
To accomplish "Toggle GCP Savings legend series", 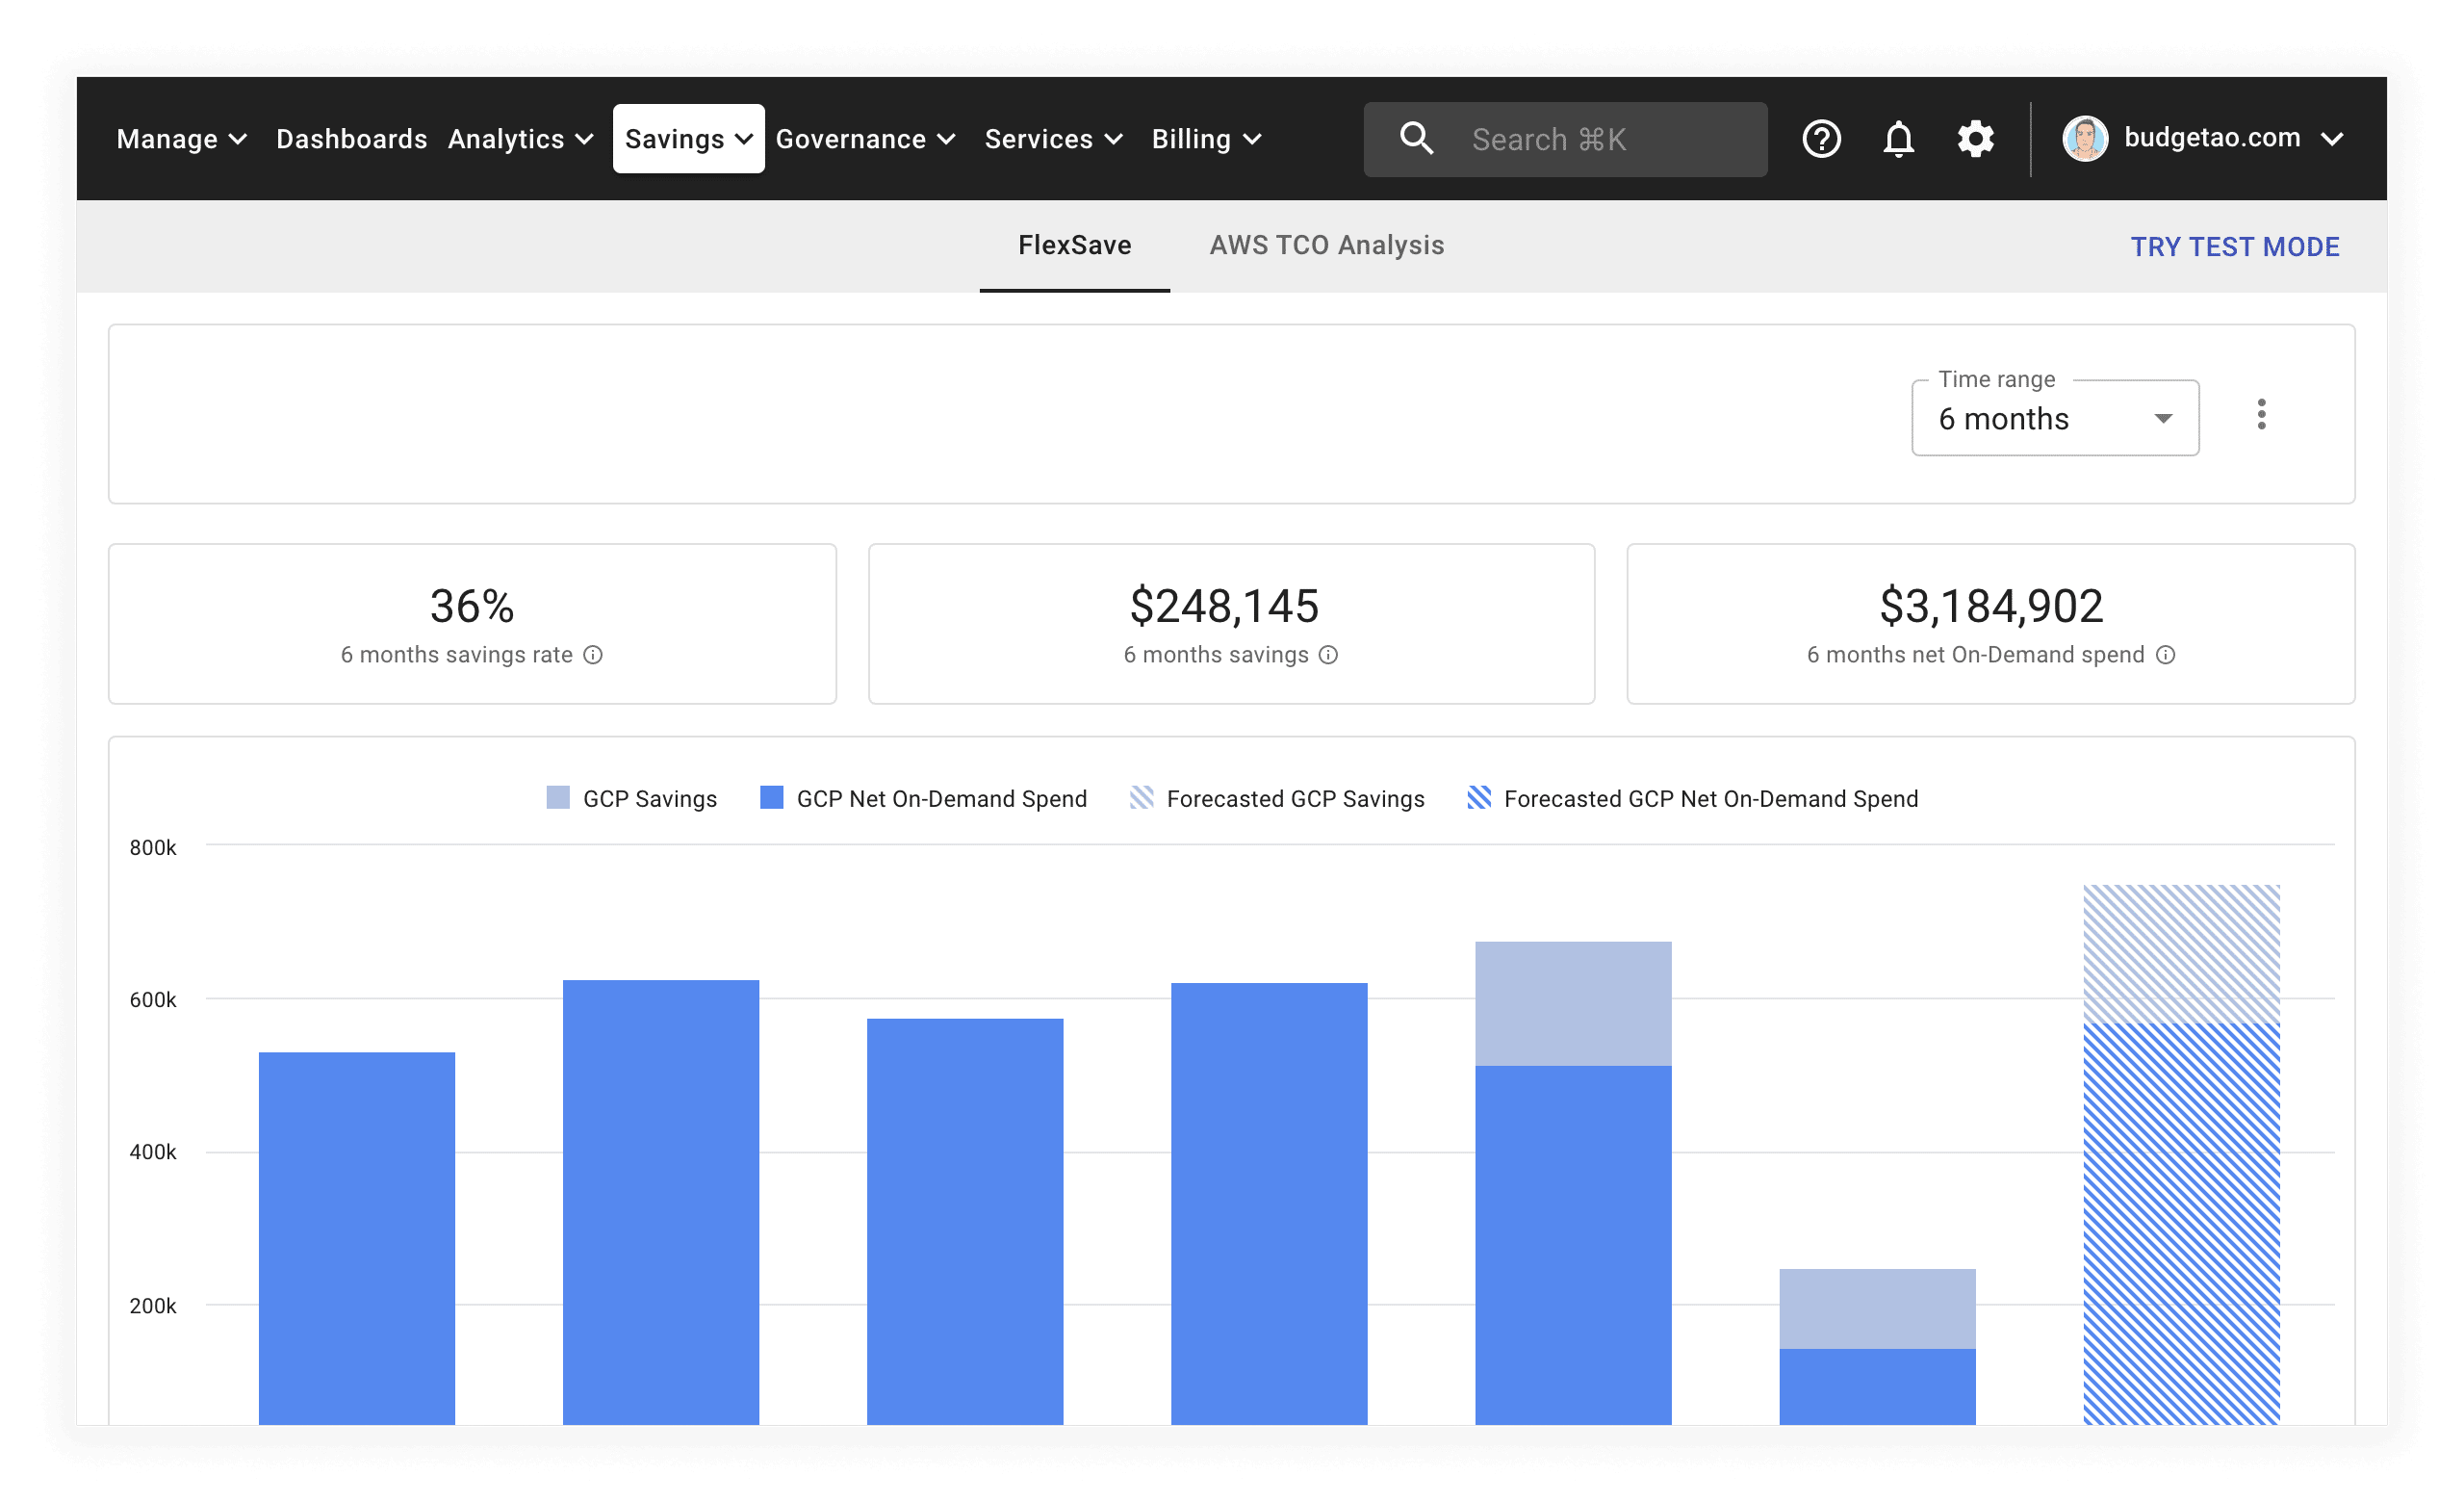I will [631, 798].
